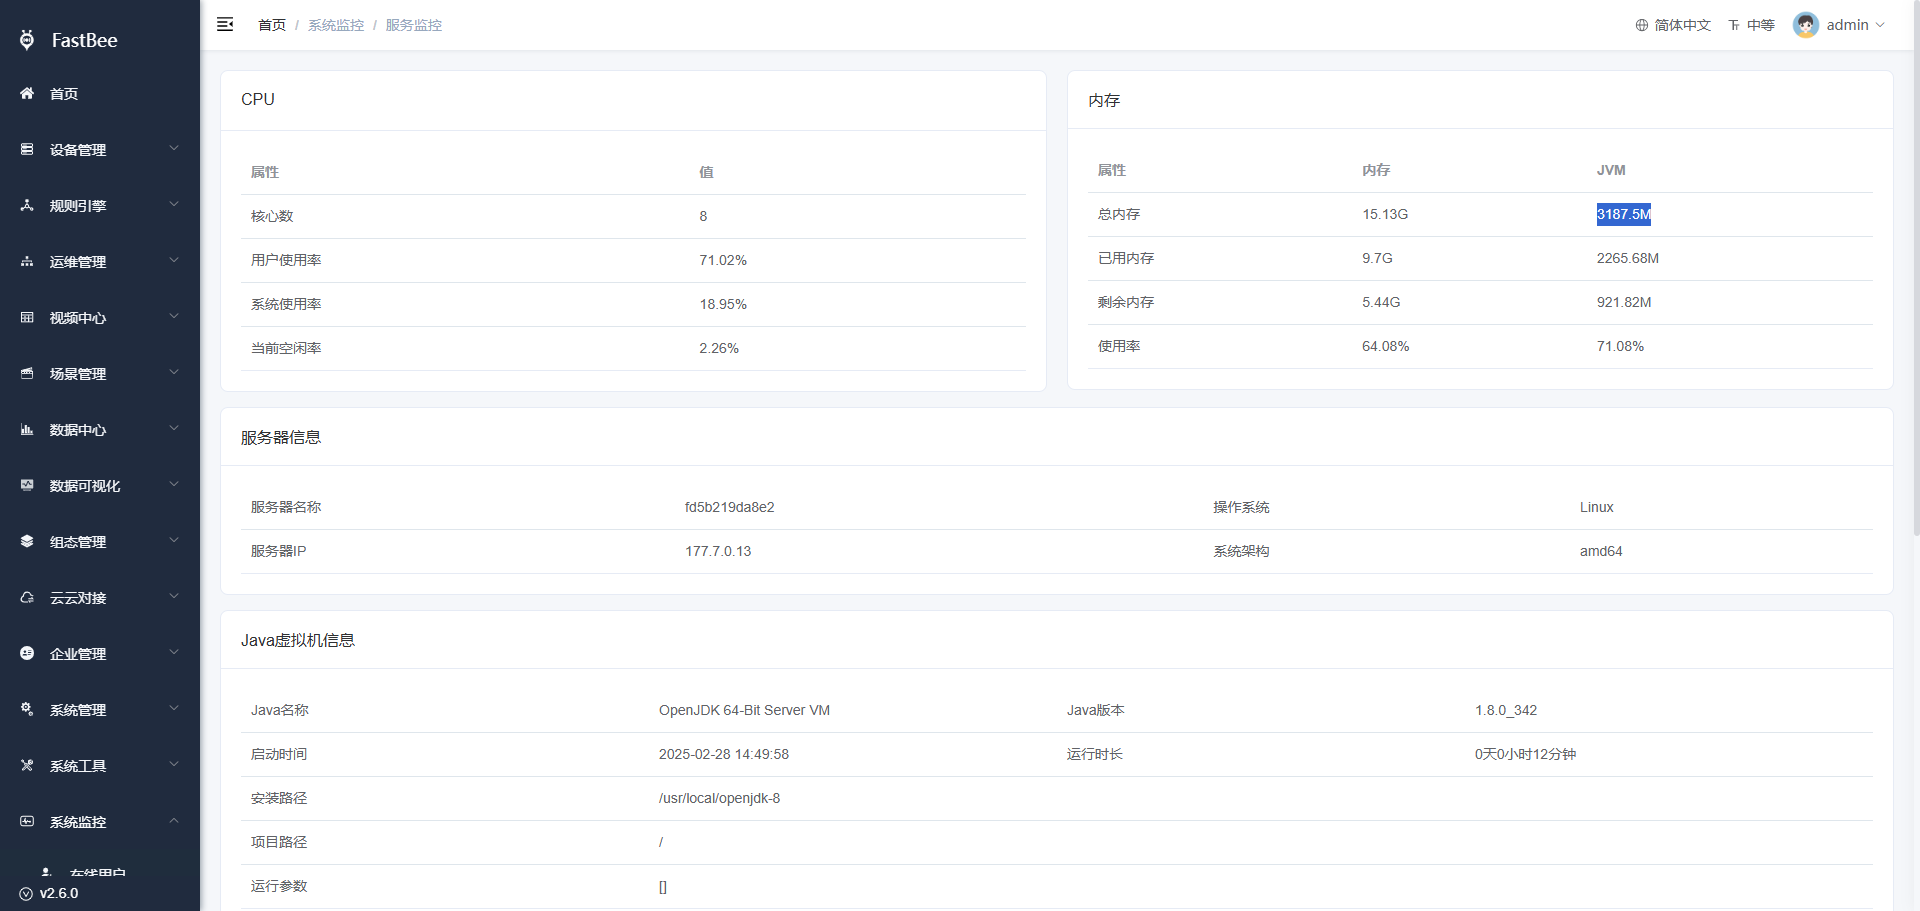This screenshot has width=1920, height=911.
Task: Click 系统监控 breadcrumb
Action: click(336, 25)
